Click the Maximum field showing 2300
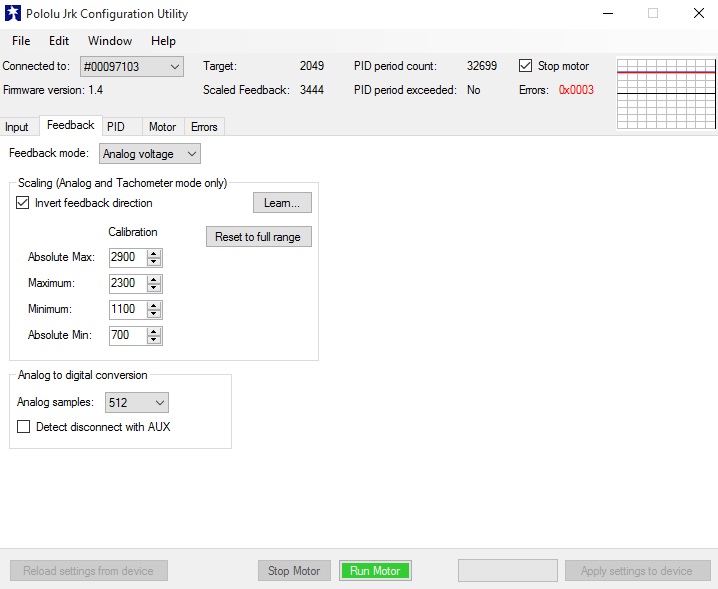 [128, 284]
